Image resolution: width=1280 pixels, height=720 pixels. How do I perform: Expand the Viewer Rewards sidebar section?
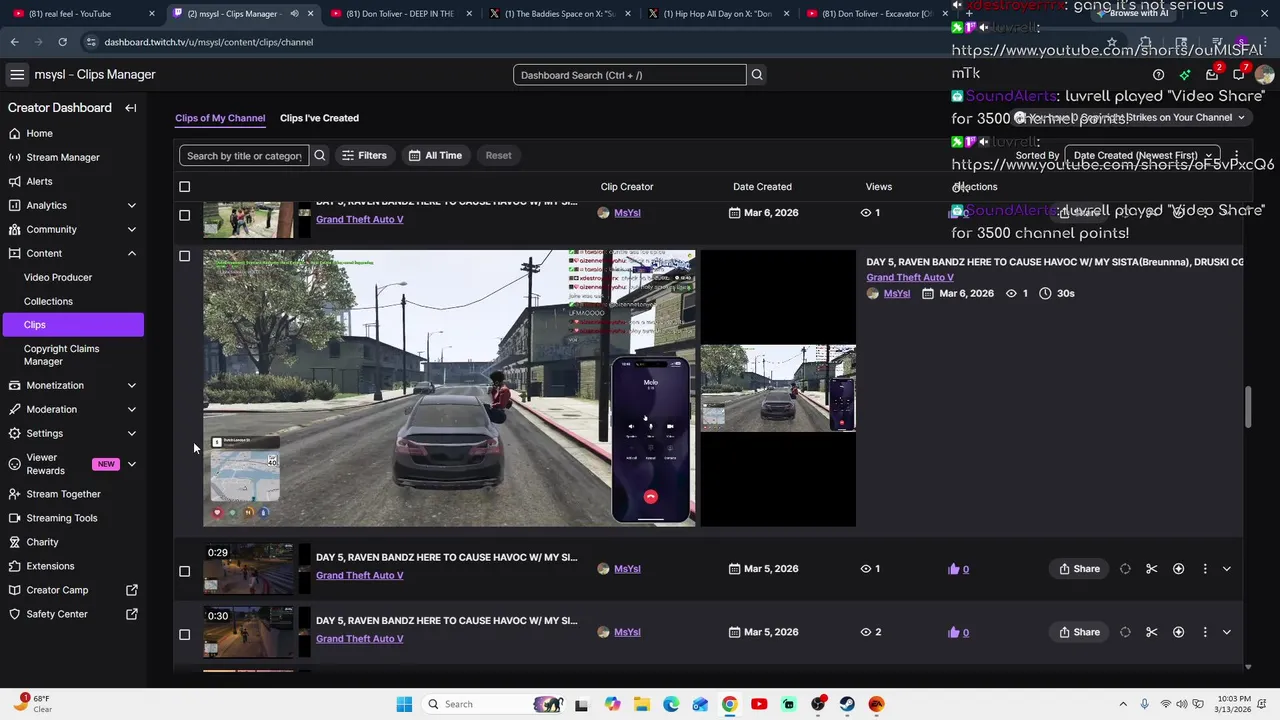(x=131, y=464)
